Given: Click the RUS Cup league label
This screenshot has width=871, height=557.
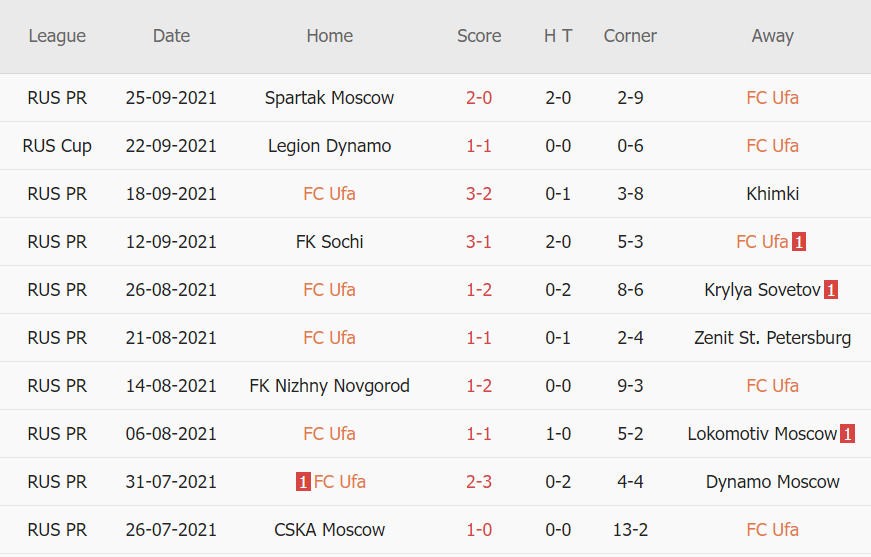Looking at the screenshot, I should click(57, 146).
